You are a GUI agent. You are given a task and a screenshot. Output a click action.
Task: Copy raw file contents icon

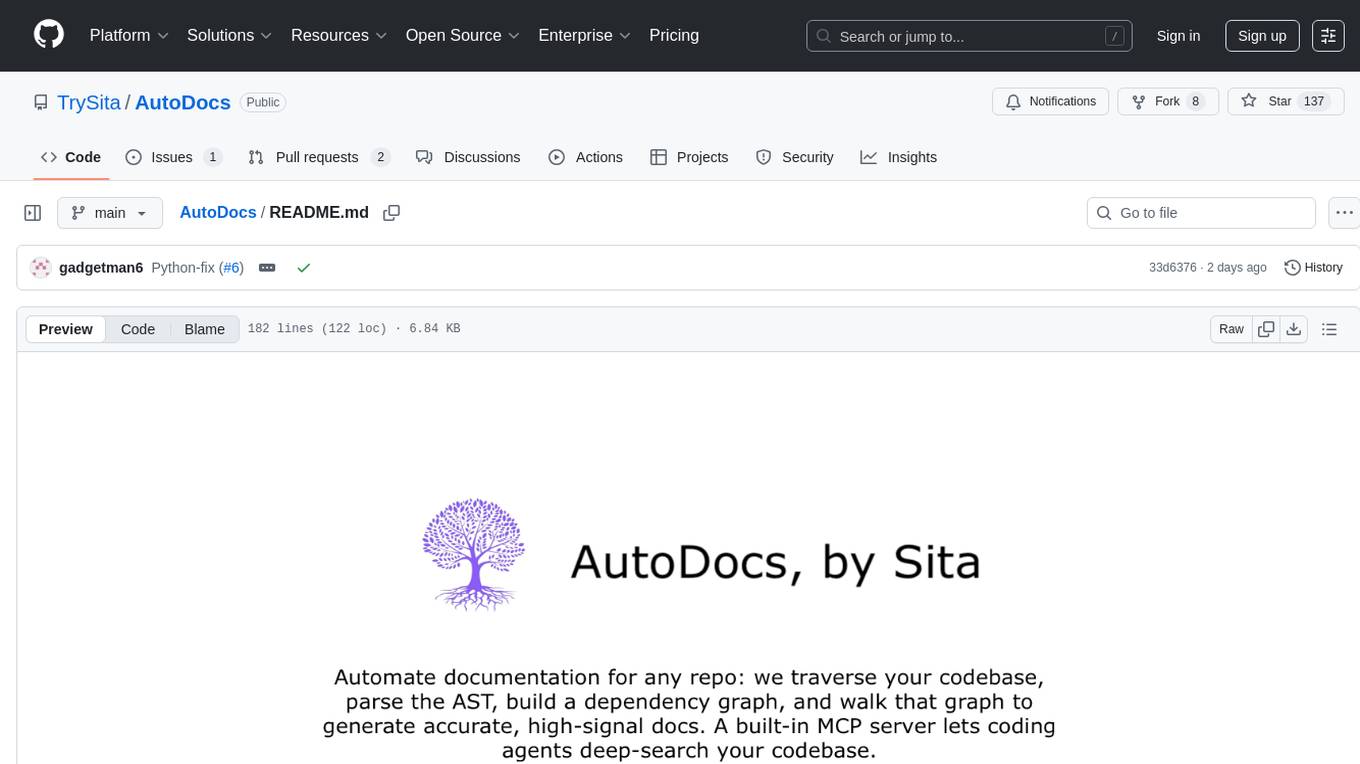tap(1267, 329)
